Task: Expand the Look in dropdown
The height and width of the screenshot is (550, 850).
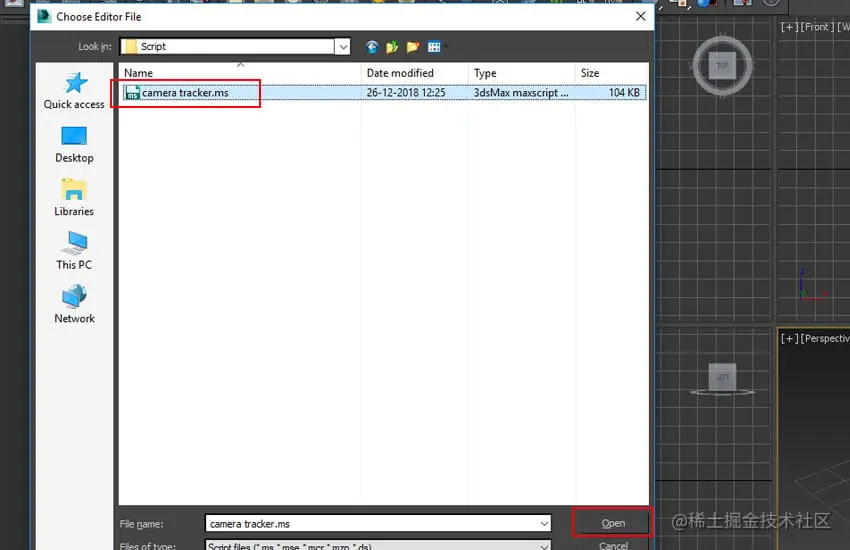Action: pyautogui.click(x=343, y=47)
